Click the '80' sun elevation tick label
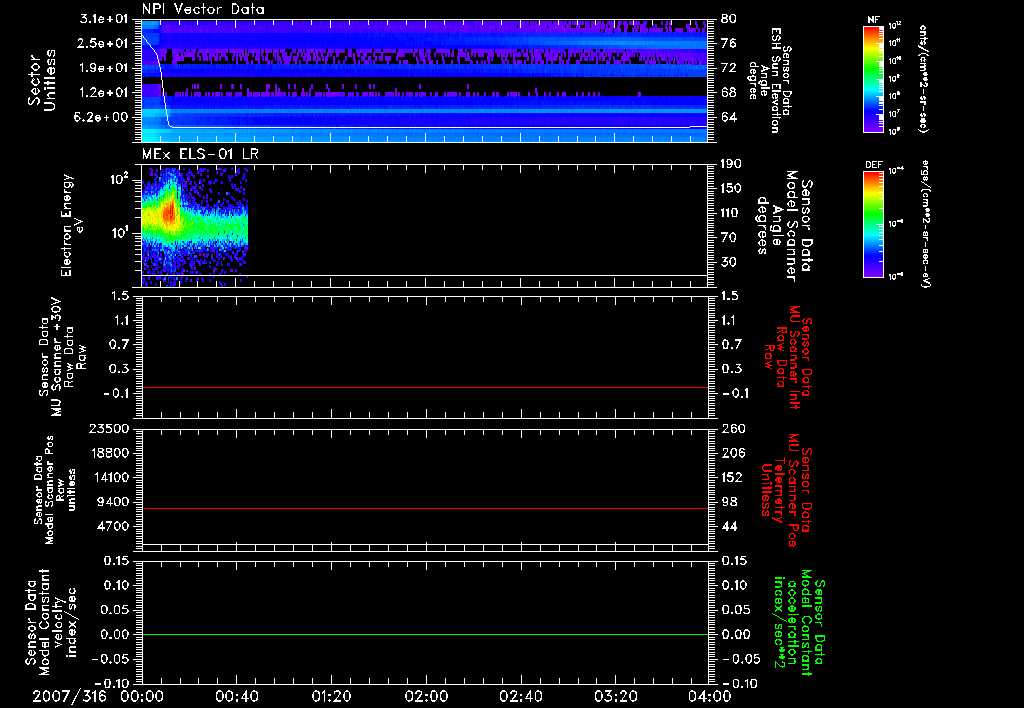 click(729, 19)
